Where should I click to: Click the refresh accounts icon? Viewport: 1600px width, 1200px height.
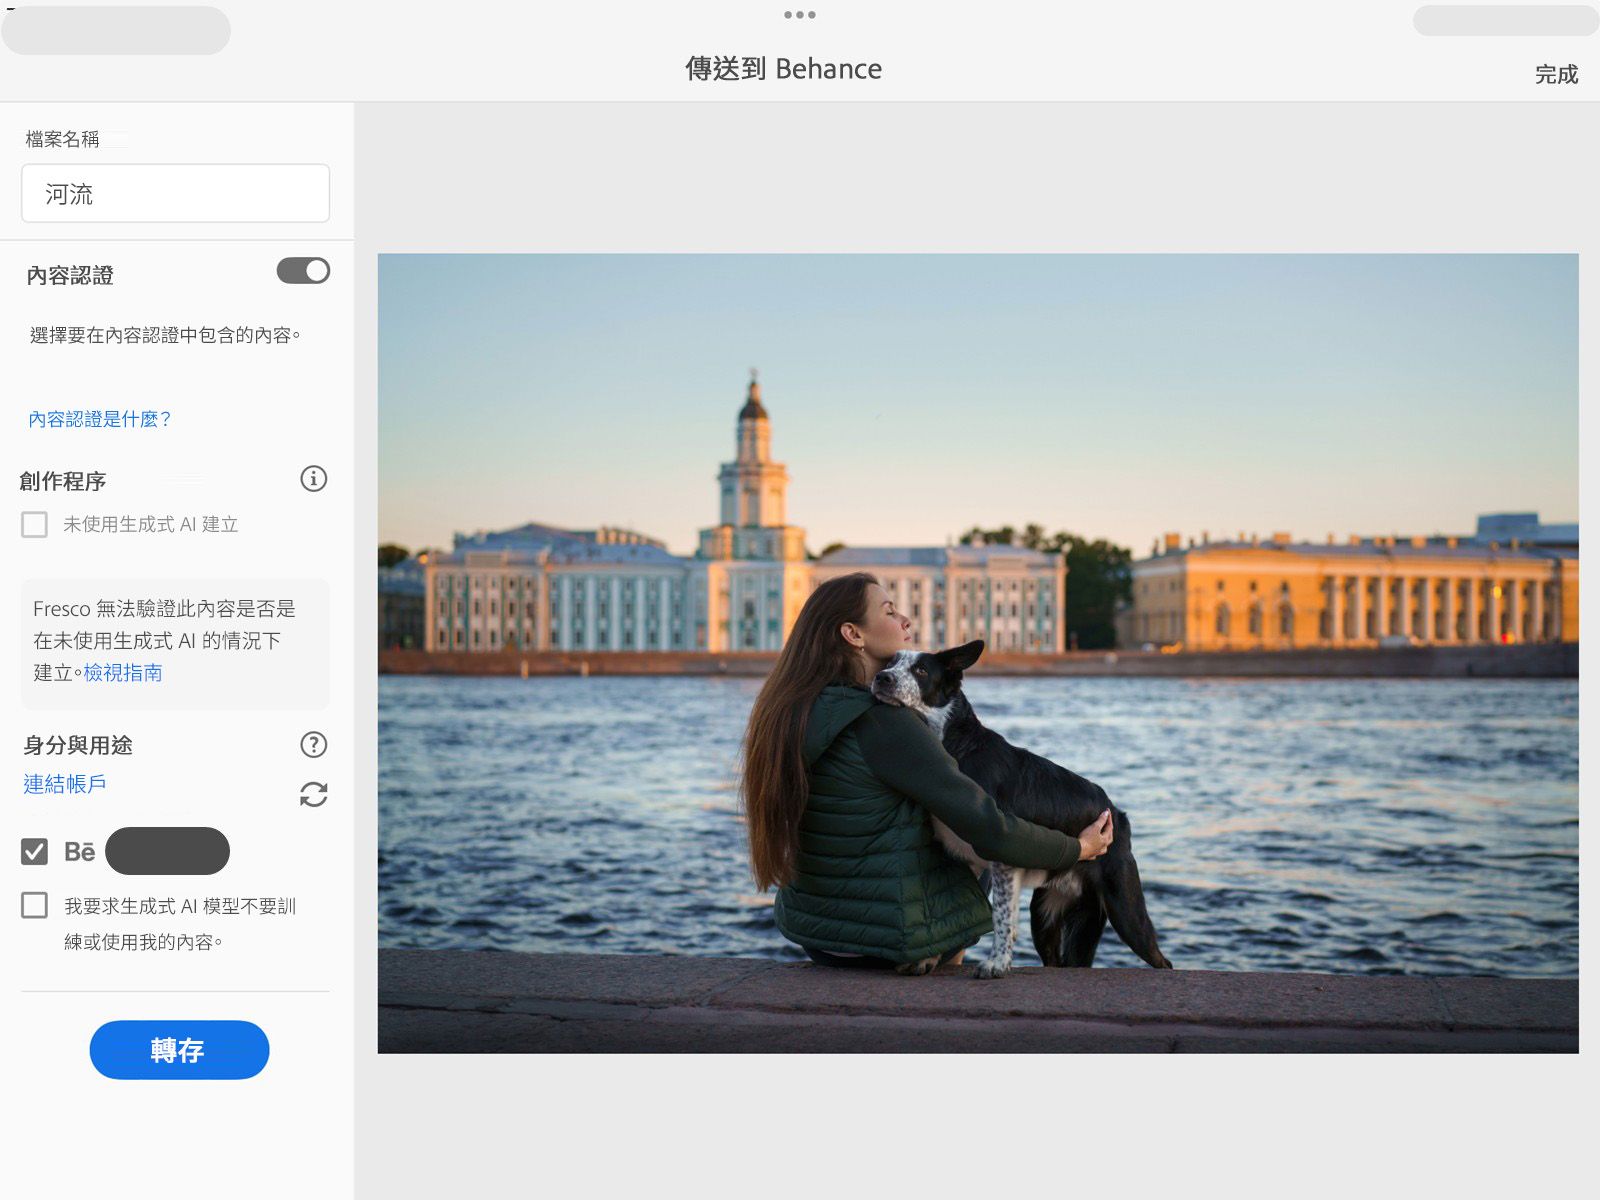313,795
